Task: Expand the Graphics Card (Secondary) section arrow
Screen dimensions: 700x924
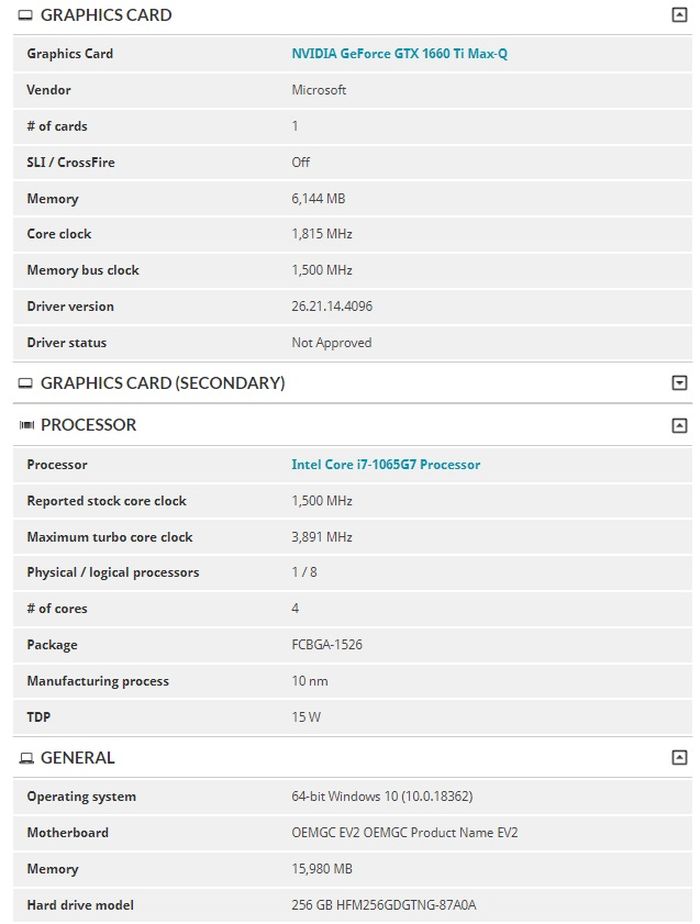Action: (x=679, y=383)
